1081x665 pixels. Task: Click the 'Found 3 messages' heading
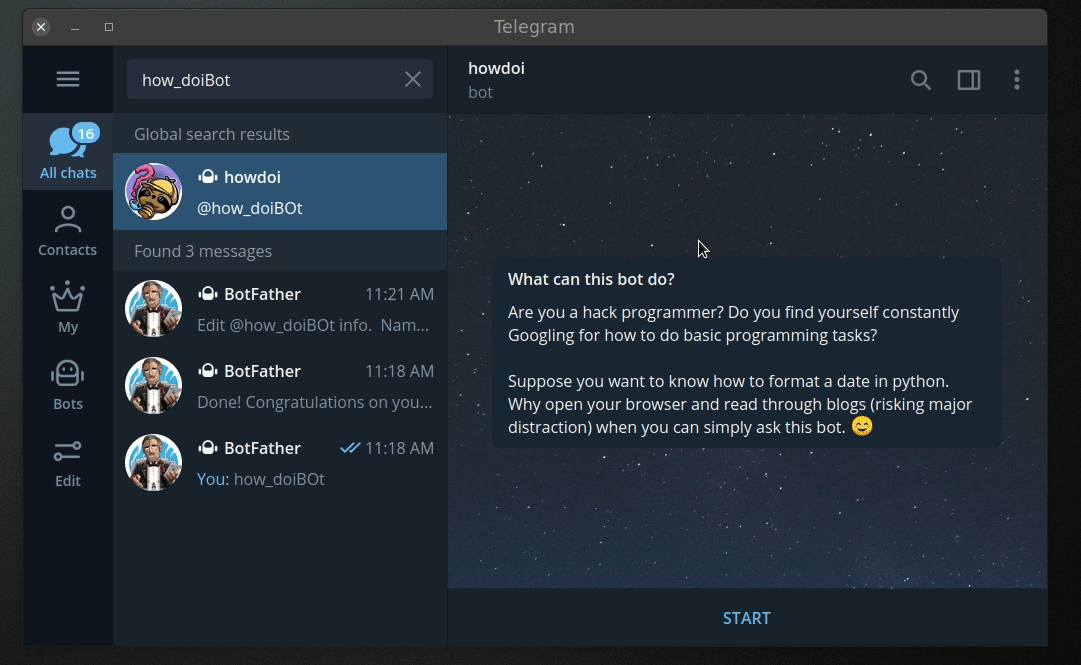(x=203, y=251)
